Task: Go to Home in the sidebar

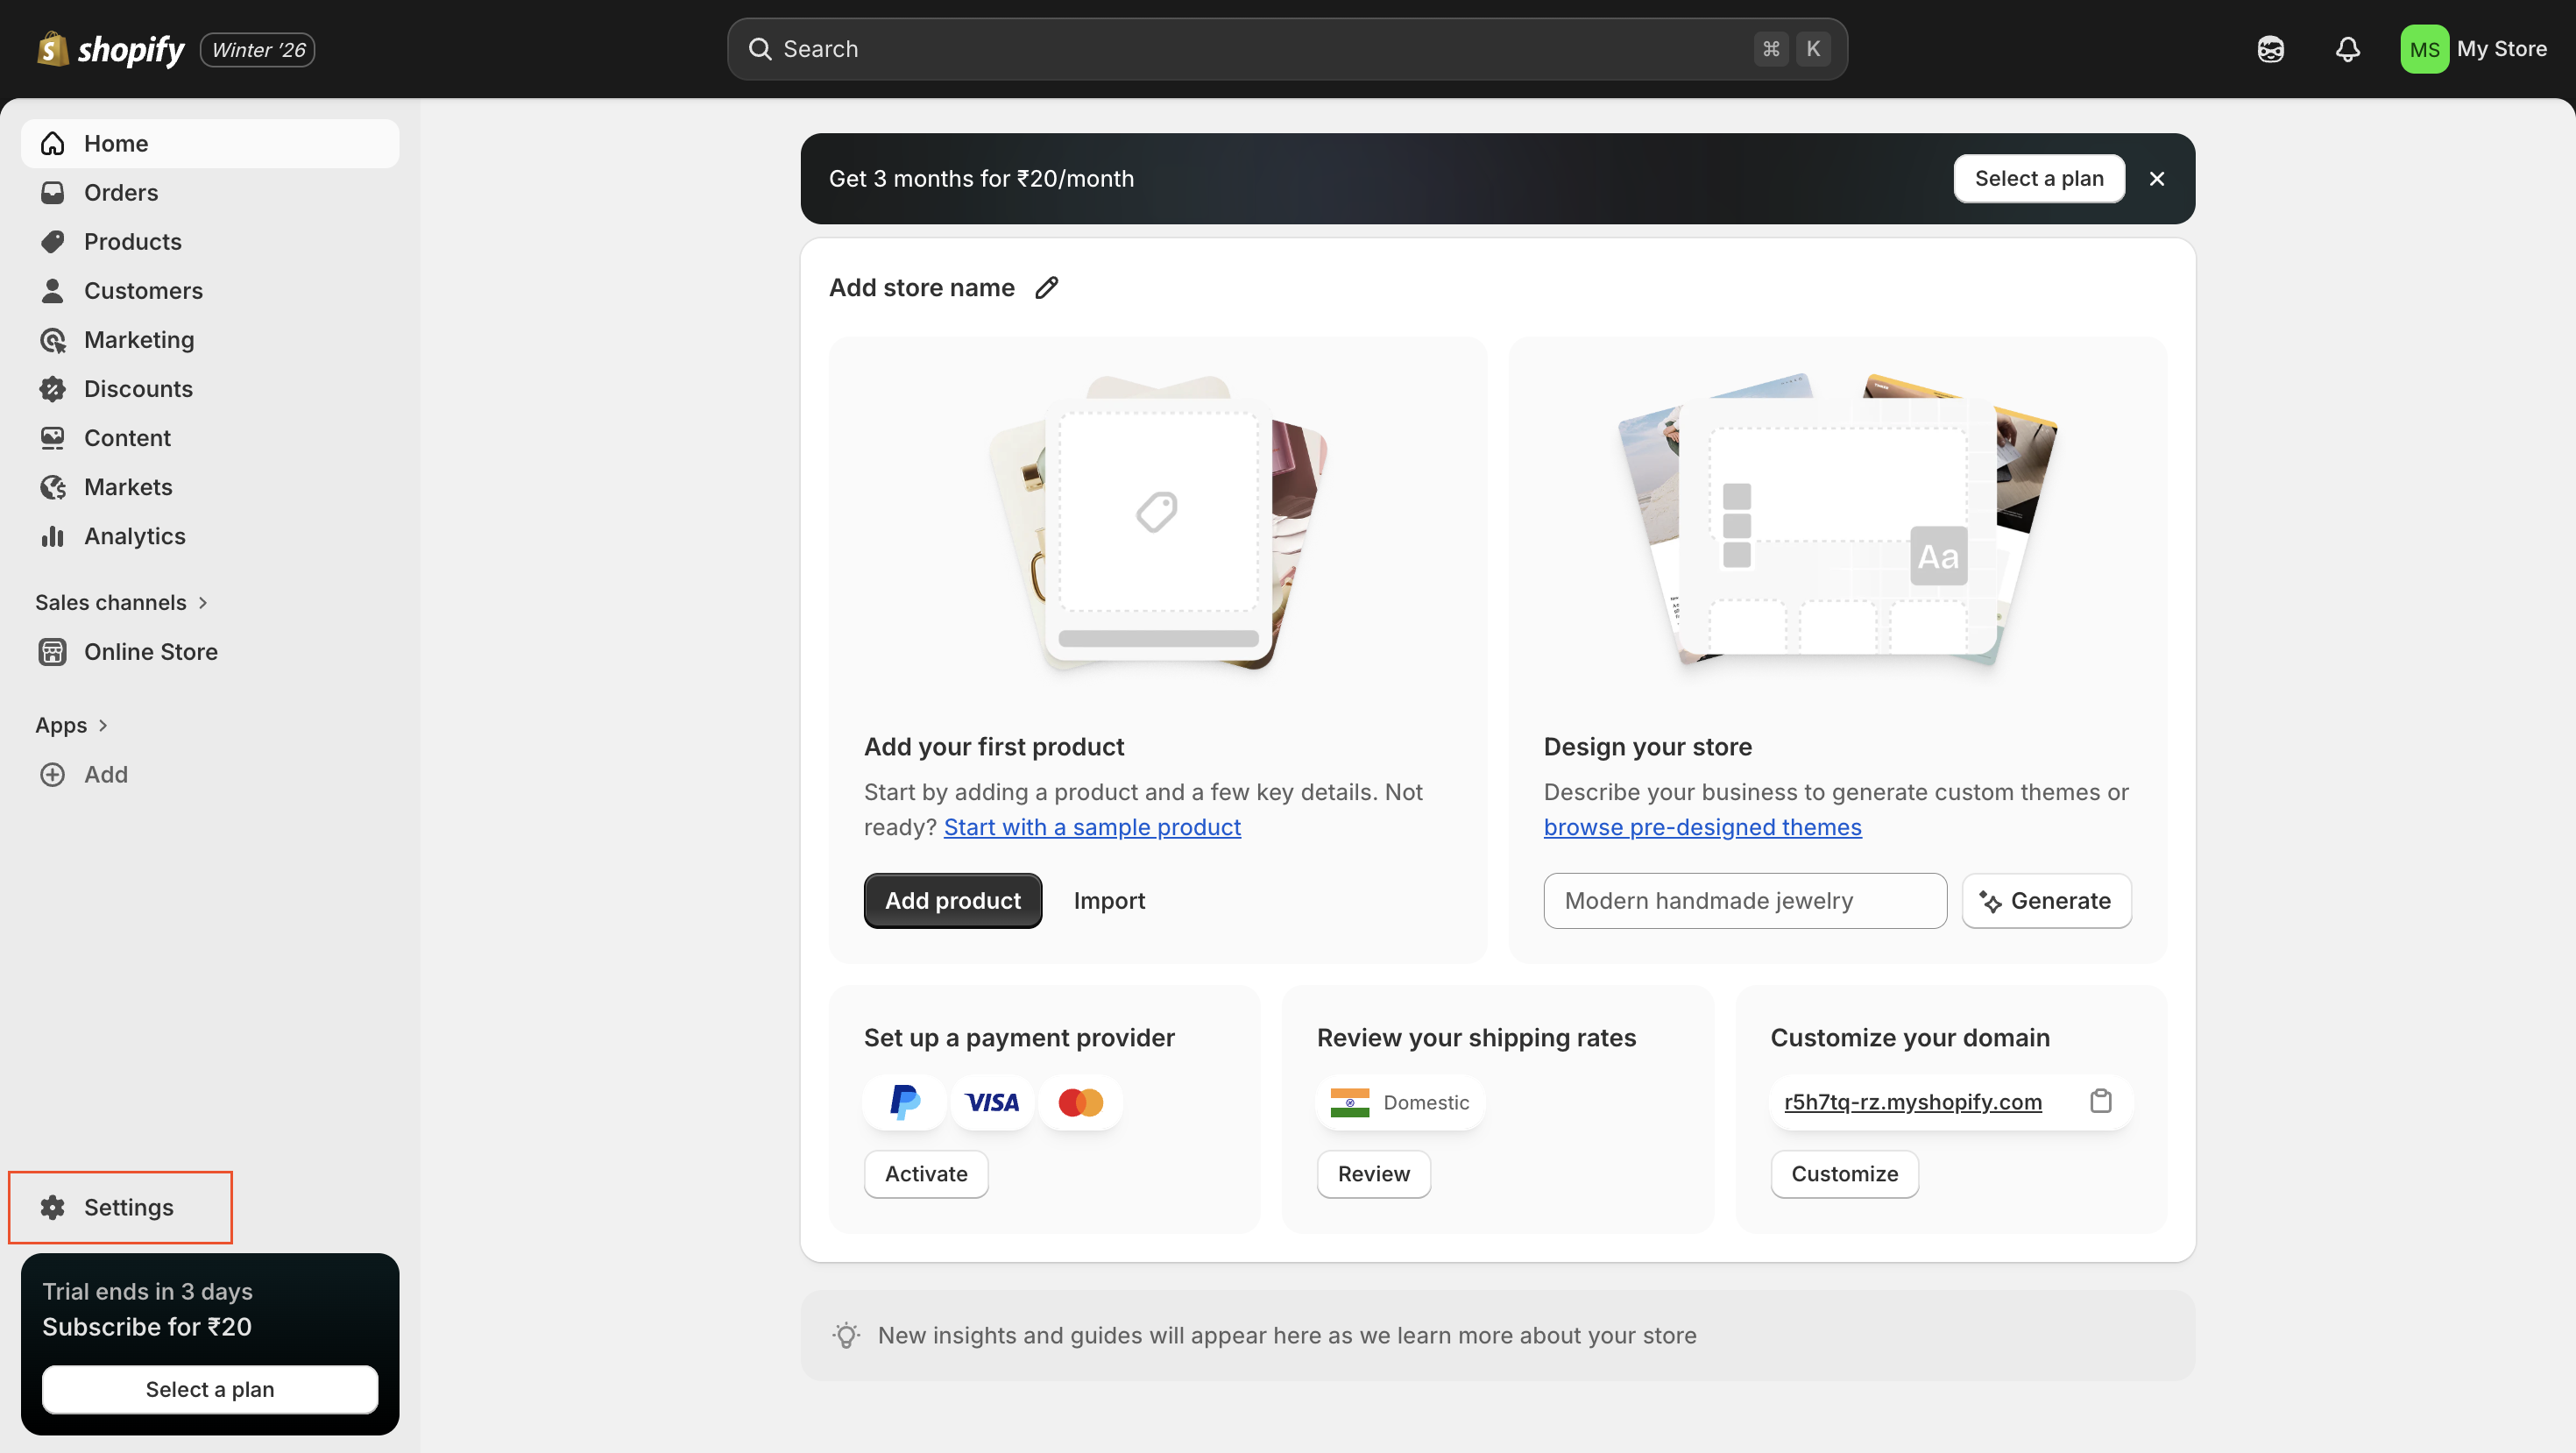Action: point(210,143)
